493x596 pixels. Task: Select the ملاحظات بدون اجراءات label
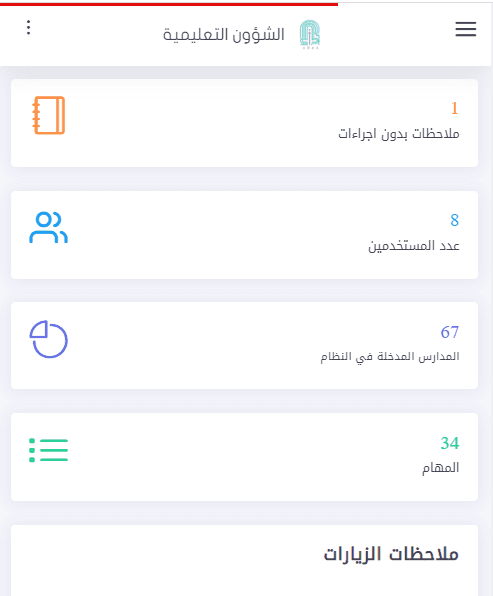pos(399,134)
